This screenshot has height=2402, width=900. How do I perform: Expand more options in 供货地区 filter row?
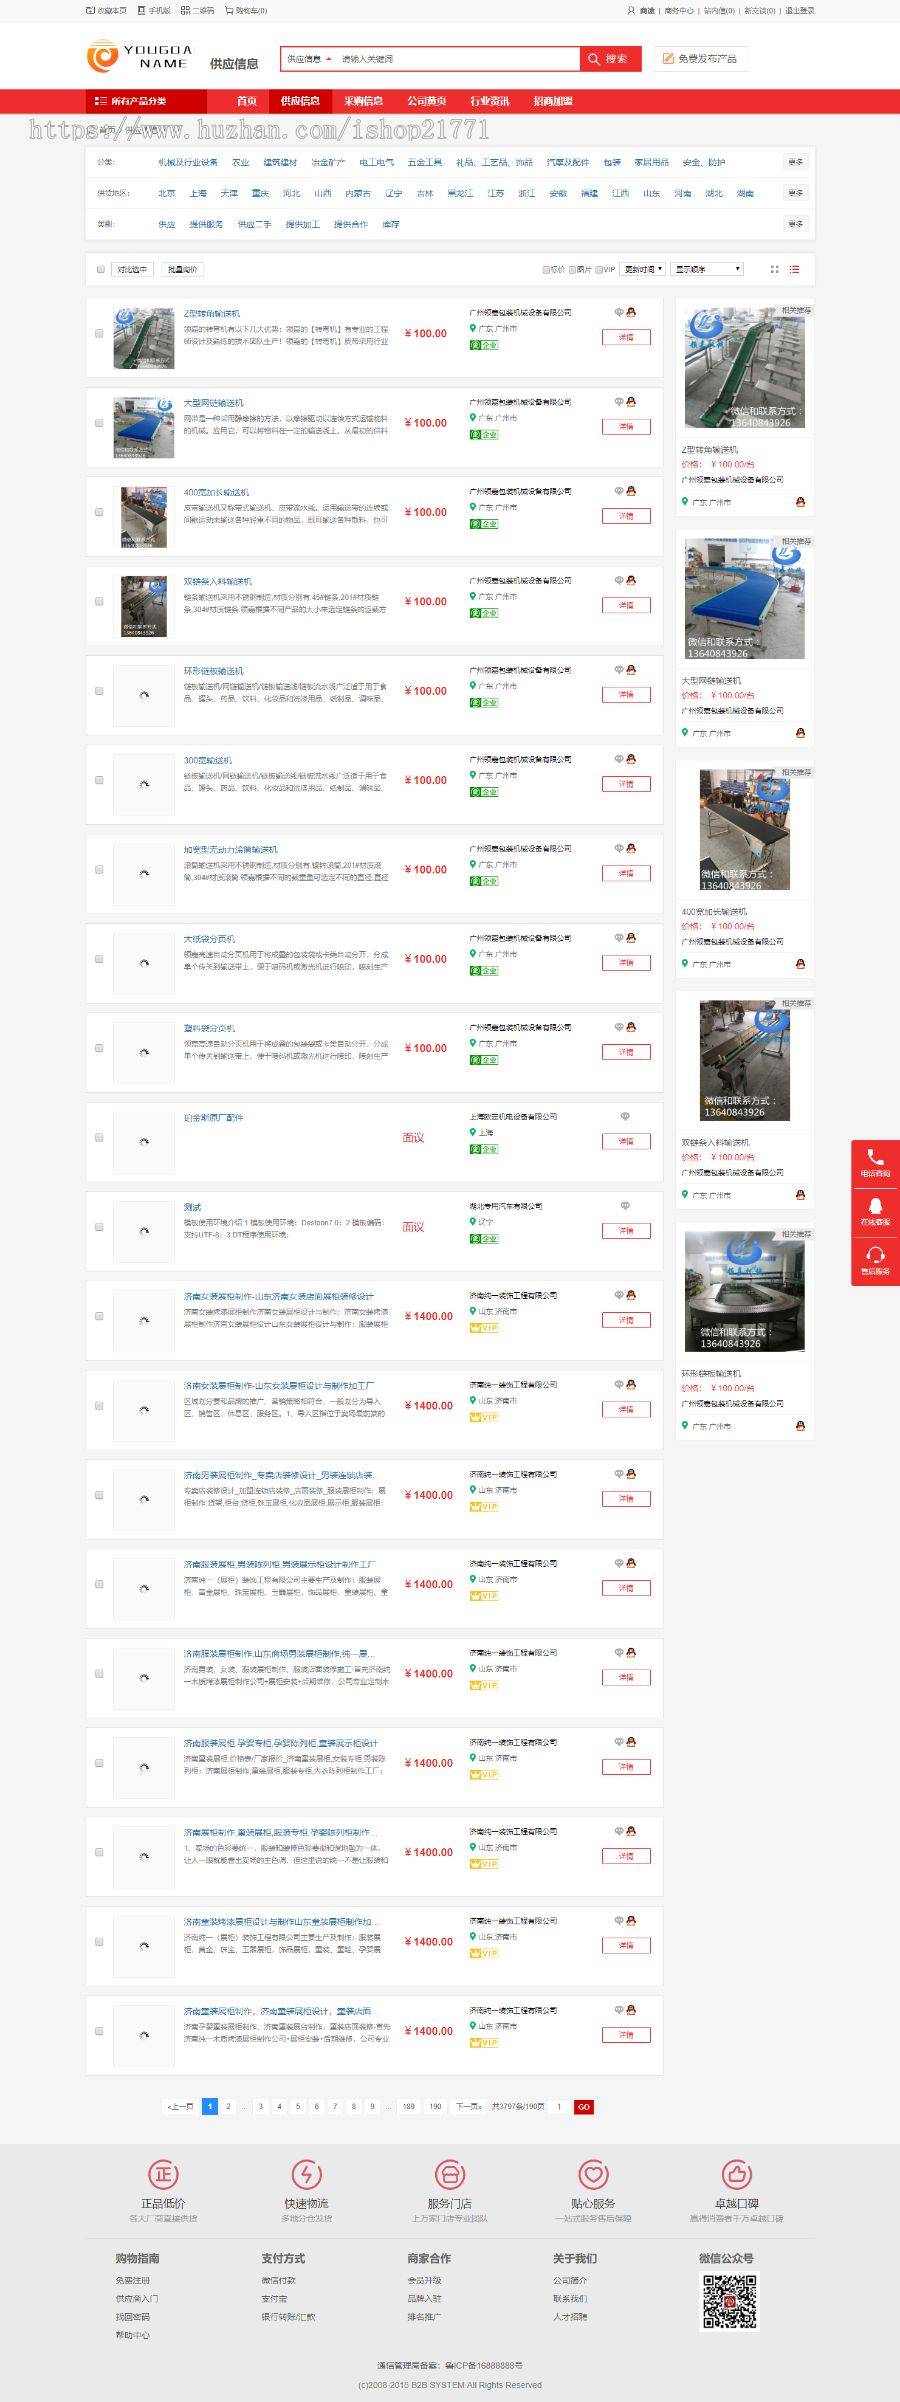coord(796,193)
